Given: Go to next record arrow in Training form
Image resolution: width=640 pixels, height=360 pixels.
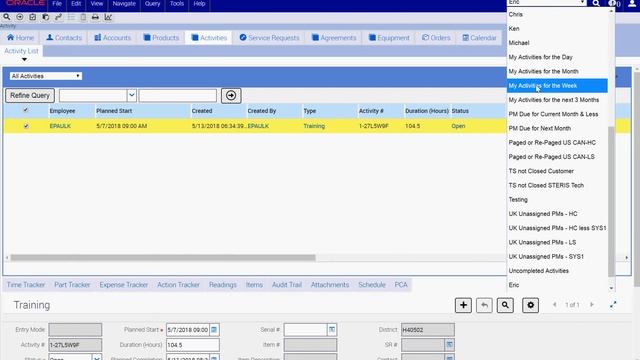Looking at the screenshot, I should 592,304.
